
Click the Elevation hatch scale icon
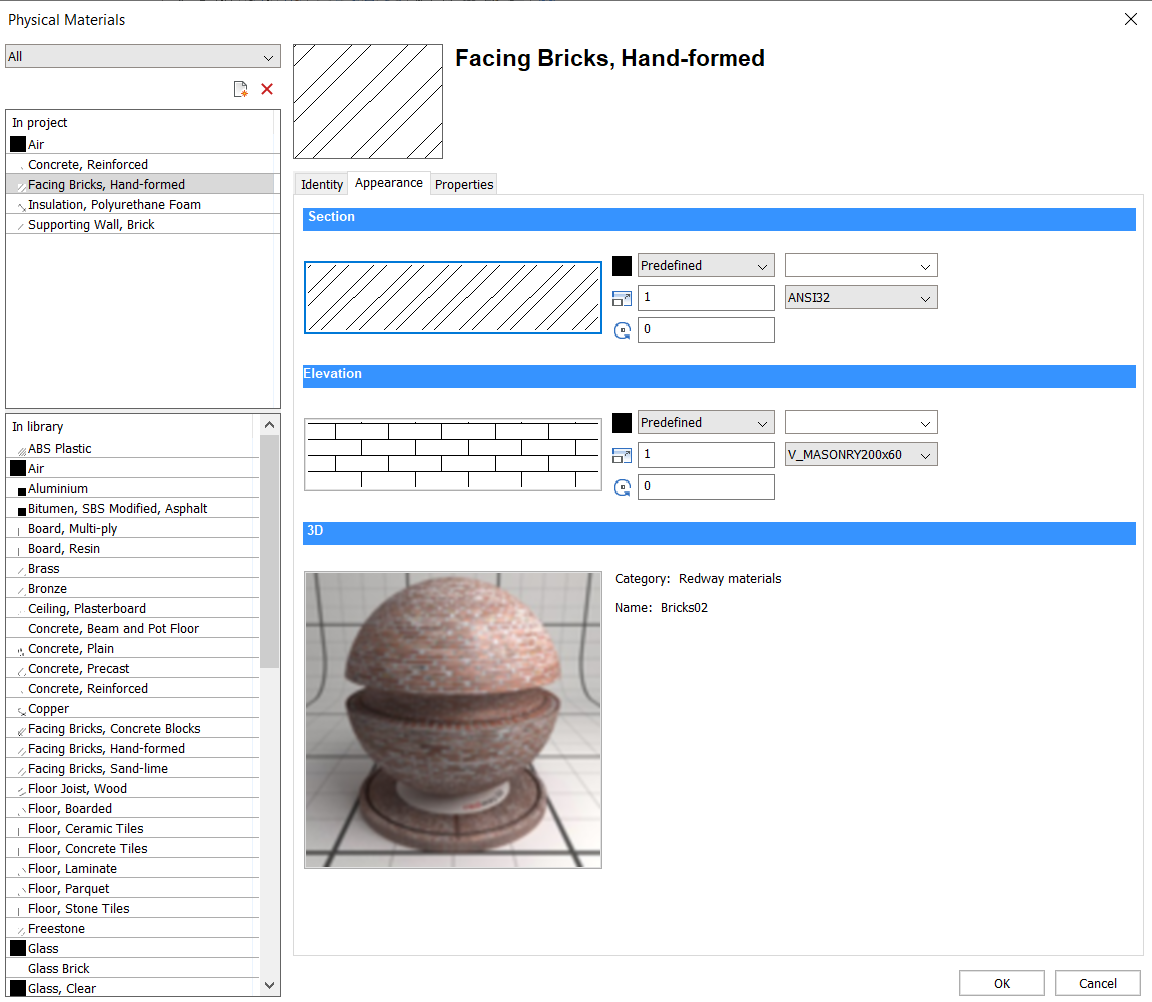[622, 455]
